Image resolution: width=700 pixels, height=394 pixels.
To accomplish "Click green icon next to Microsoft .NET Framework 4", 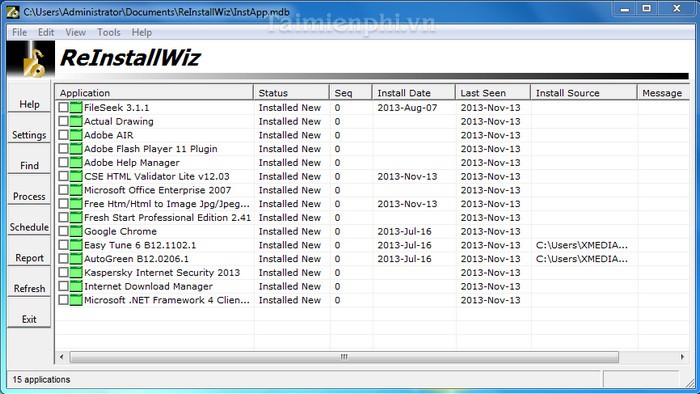I will click(76, 300).
